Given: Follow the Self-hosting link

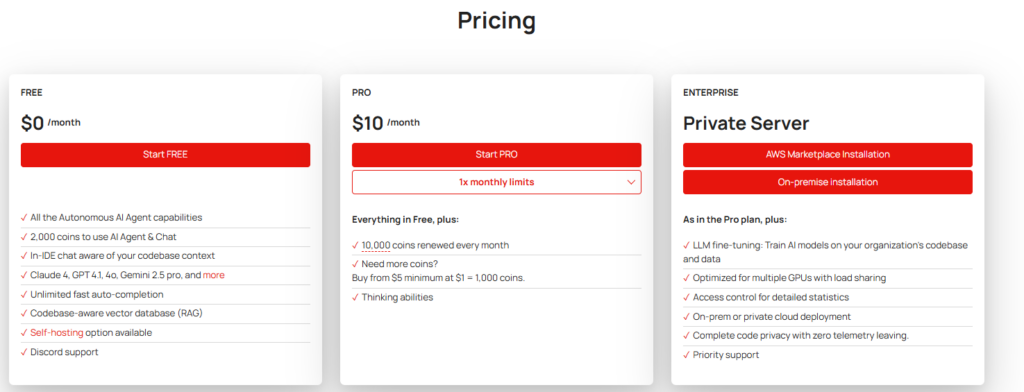Looking at the screenshot, I should [57, 333].
